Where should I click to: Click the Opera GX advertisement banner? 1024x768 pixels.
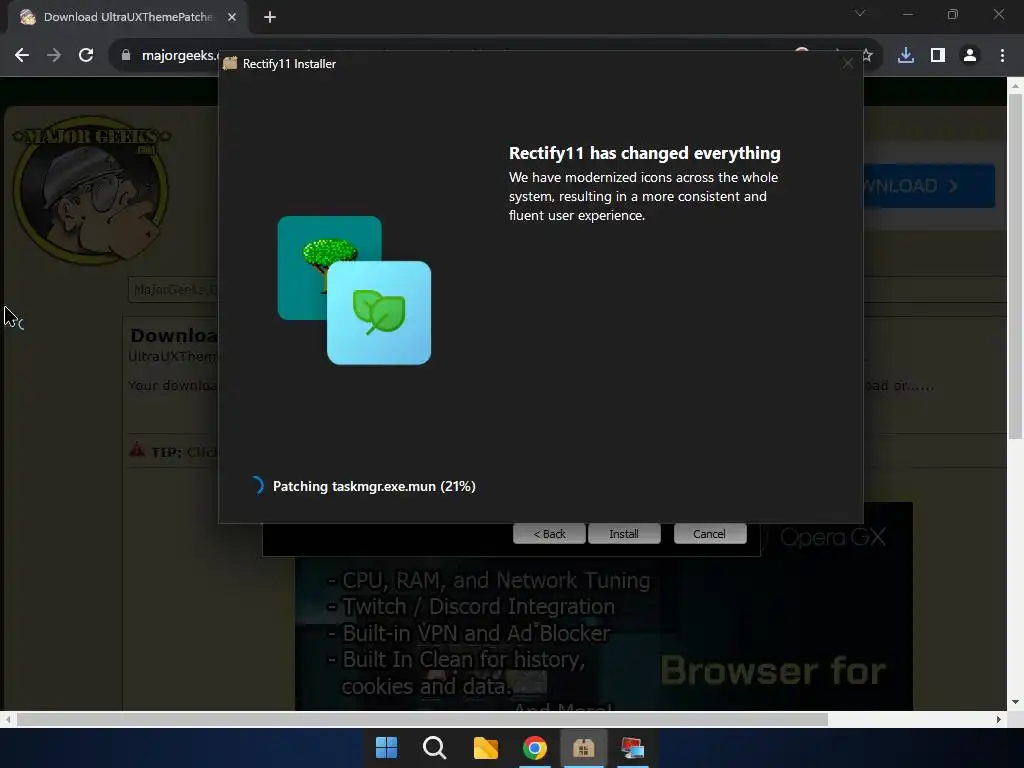tap(604, 631)
